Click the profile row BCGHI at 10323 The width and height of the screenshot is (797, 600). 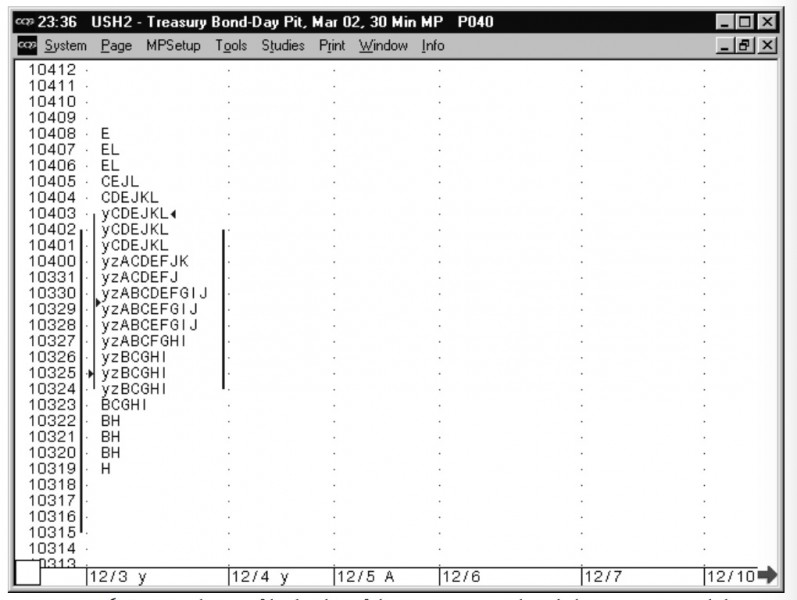tap(124, 405)
